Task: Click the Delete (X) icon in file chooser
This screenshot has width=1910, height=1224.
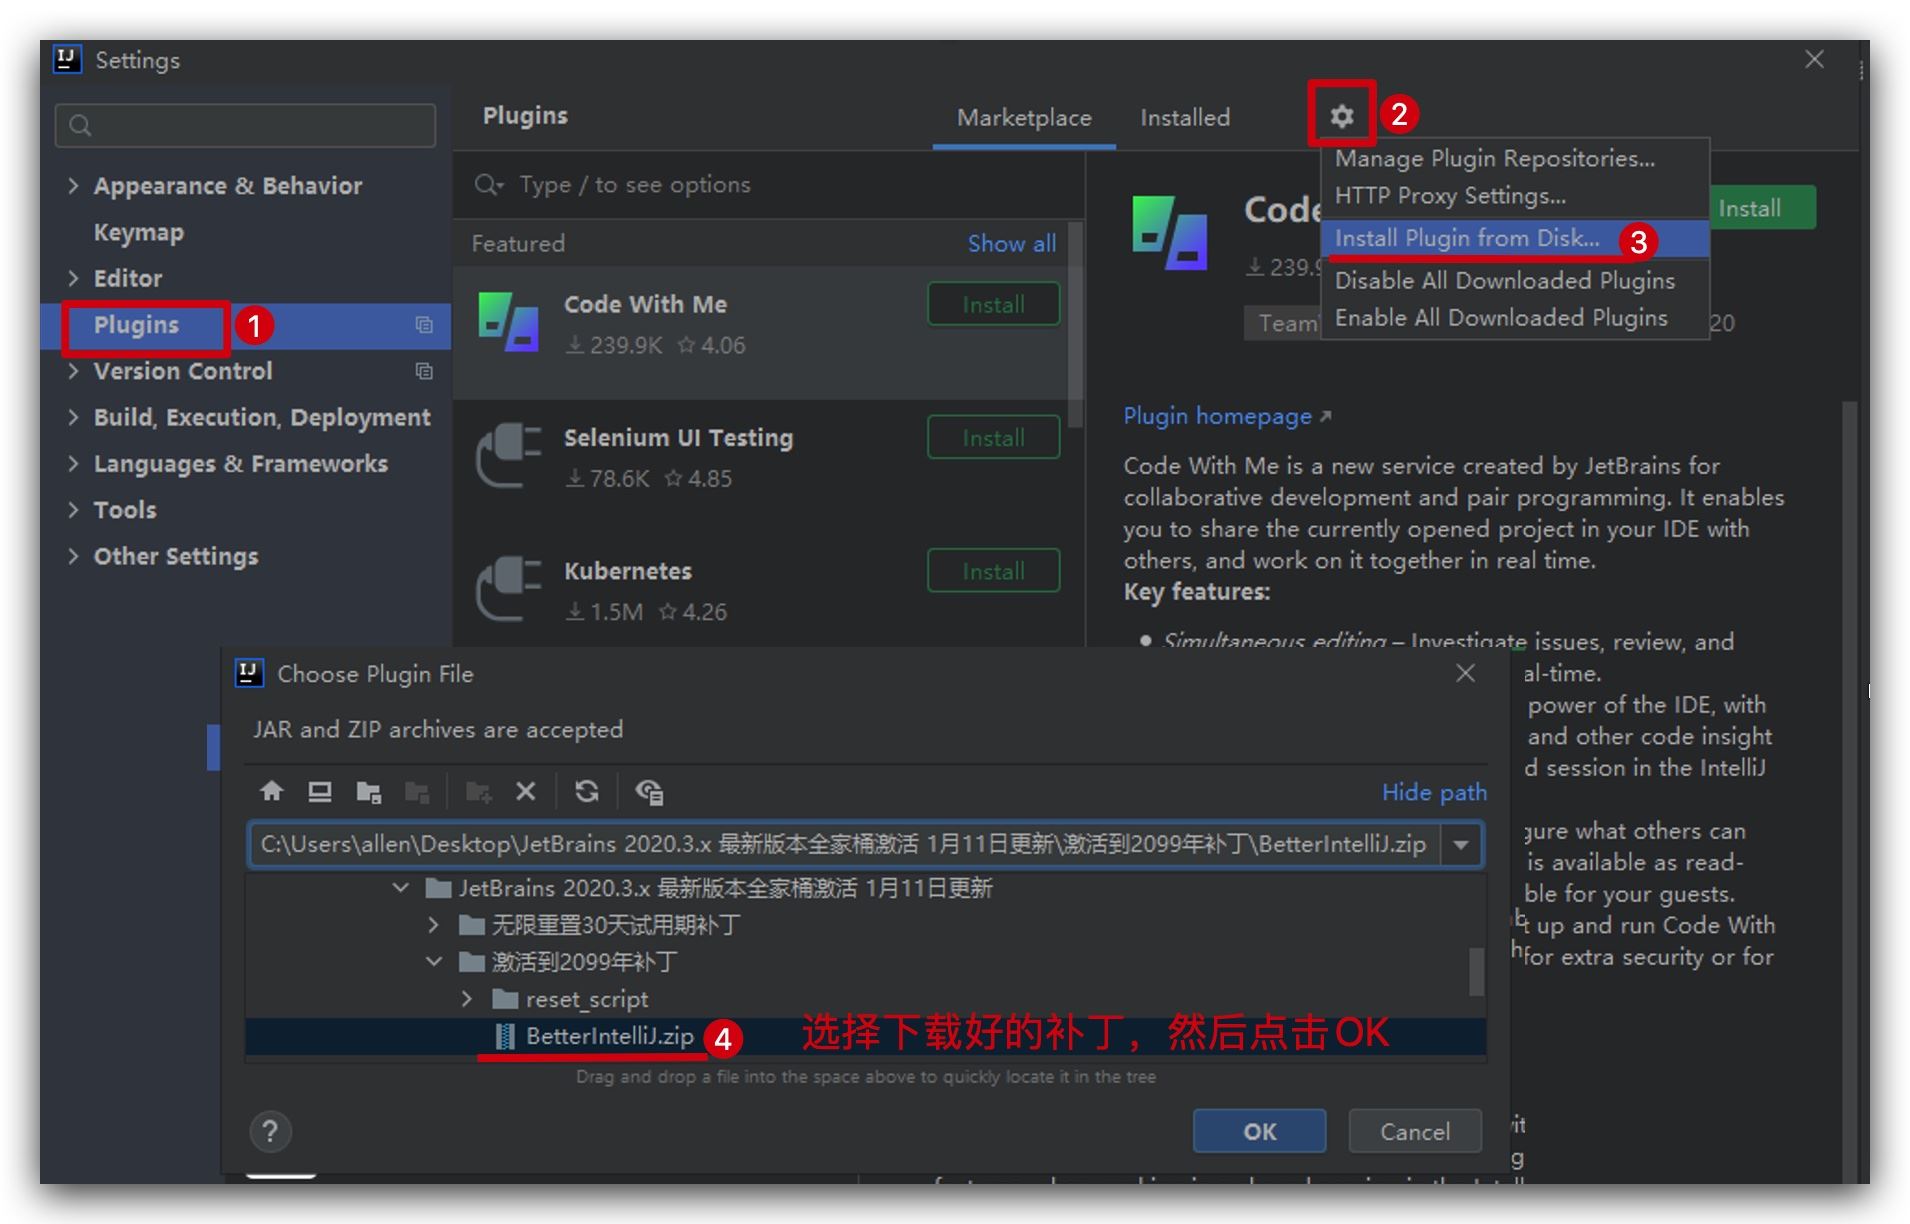Action: point(526,792)
